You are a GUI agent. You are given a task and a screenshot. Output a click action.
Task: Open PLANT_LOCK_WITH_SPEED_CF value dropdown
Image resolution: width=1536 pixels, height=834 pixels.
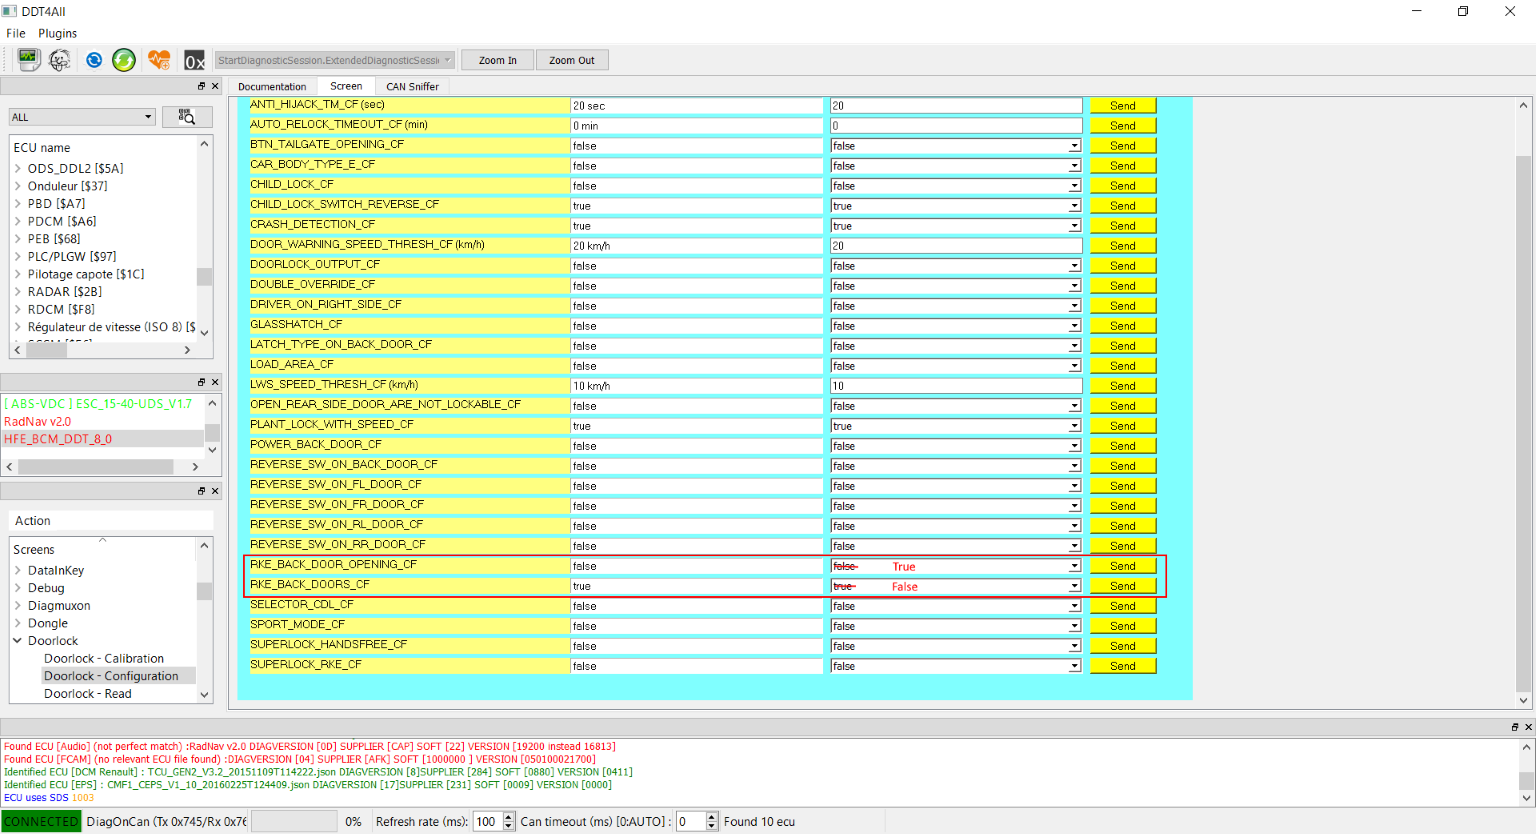[1075, 426]
